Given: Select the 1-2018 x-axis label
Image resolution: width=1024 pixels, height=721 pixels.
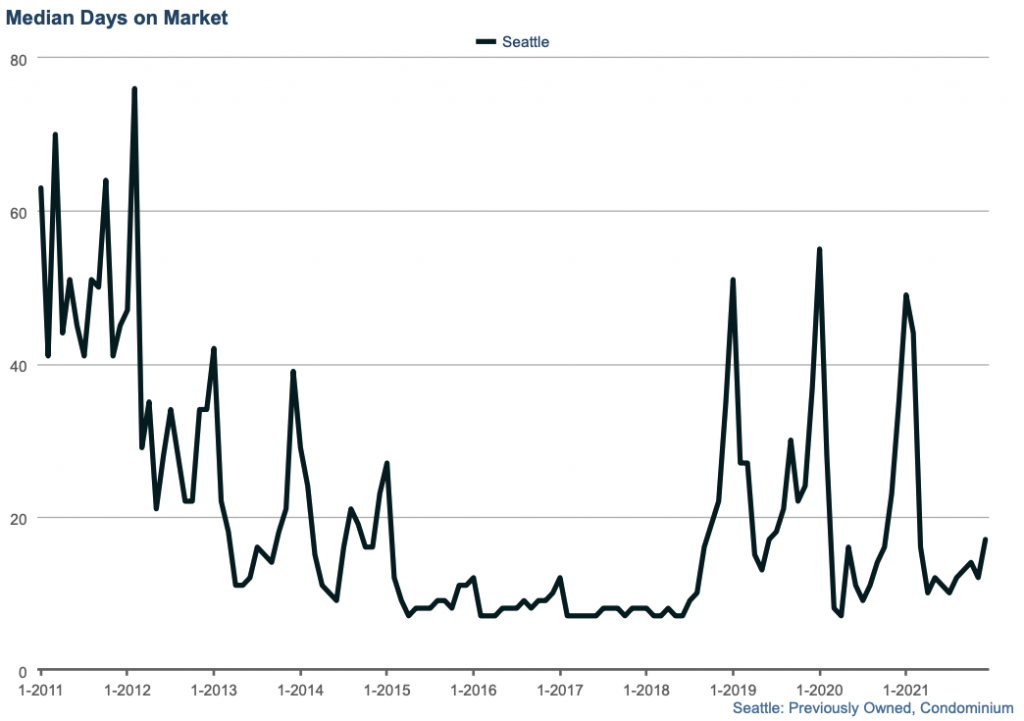Looking at the screenshot, I should point(646,690).
